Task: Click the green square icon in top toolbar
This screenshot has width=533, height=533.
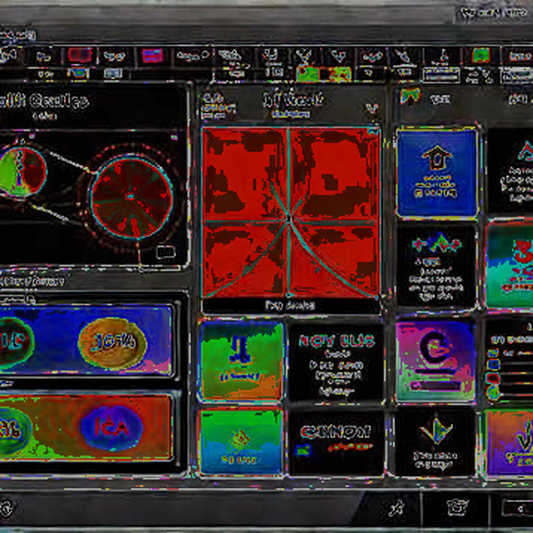Action: click(481, 55)
